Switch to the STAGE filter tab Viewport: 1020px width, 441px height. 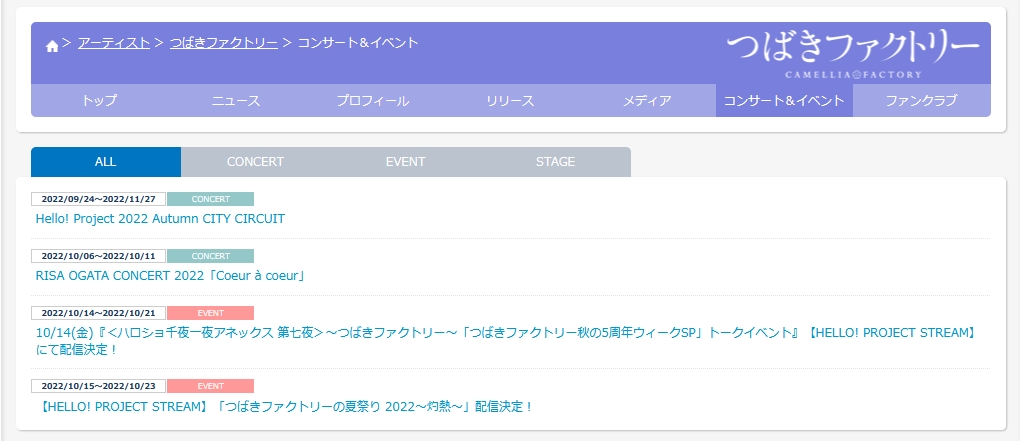(x=556, y=162)
